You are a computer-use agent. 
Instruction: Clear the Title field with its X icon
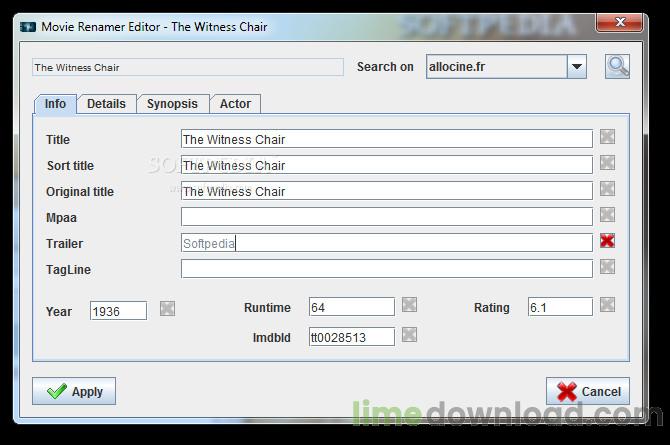(607, 137)
